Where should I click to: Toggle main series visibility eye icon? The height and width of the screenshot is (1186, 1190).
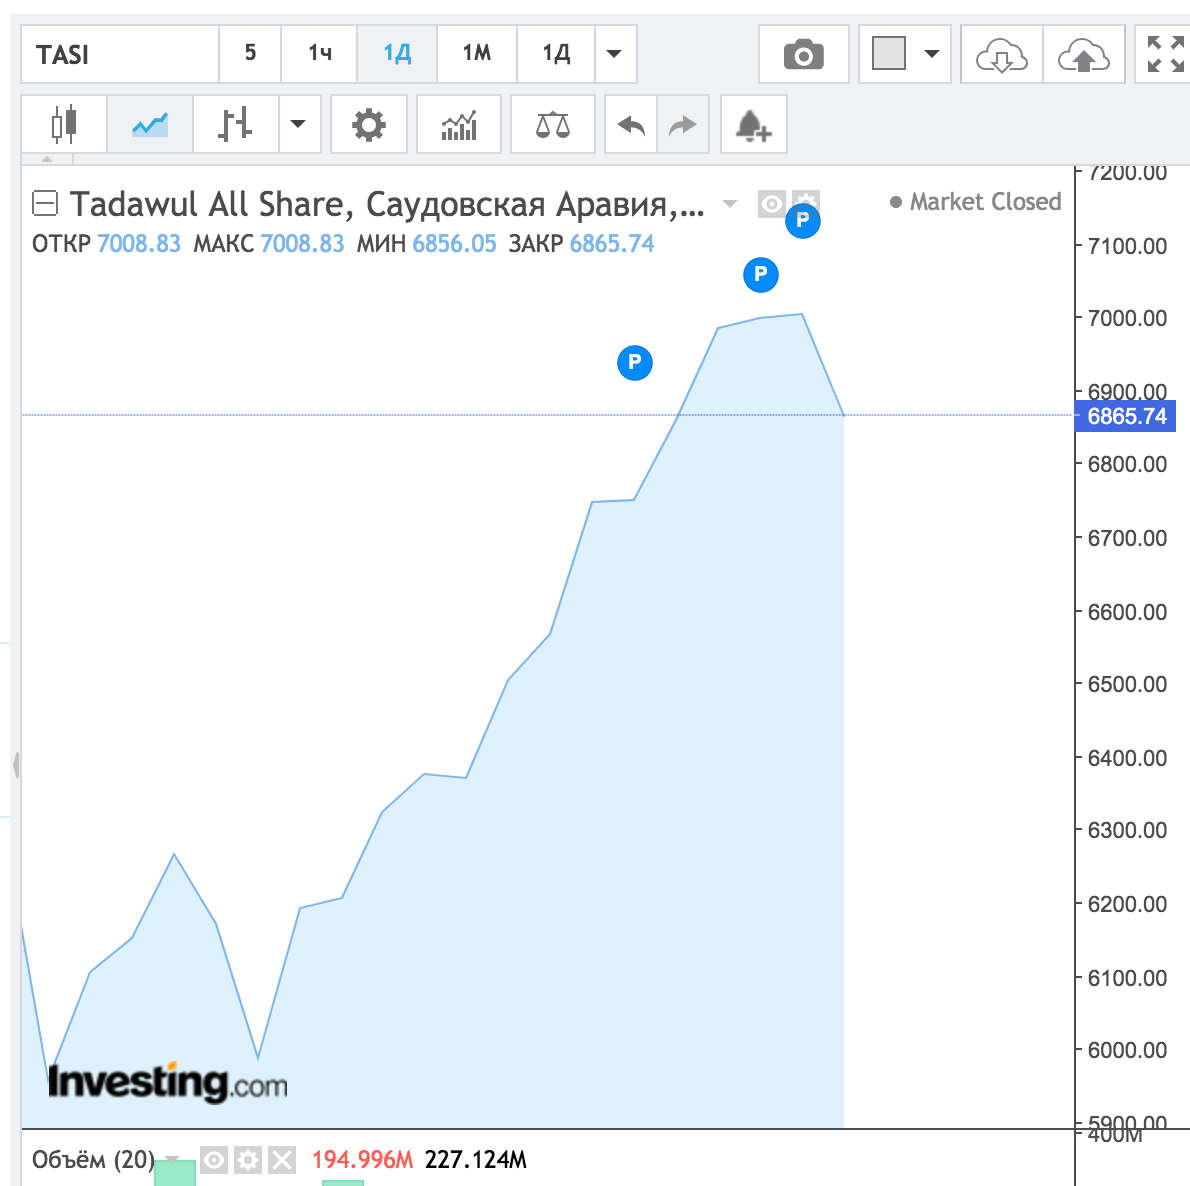click(772, 203)
